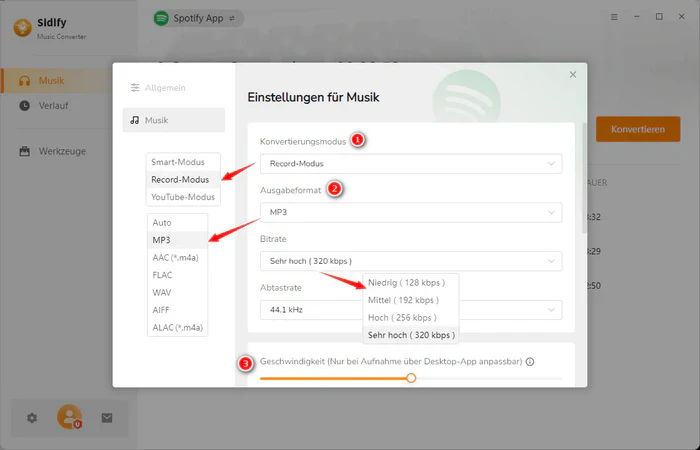700x450 pixels.
Task: Click the mail envelope icon
Action: click(107, 418)
